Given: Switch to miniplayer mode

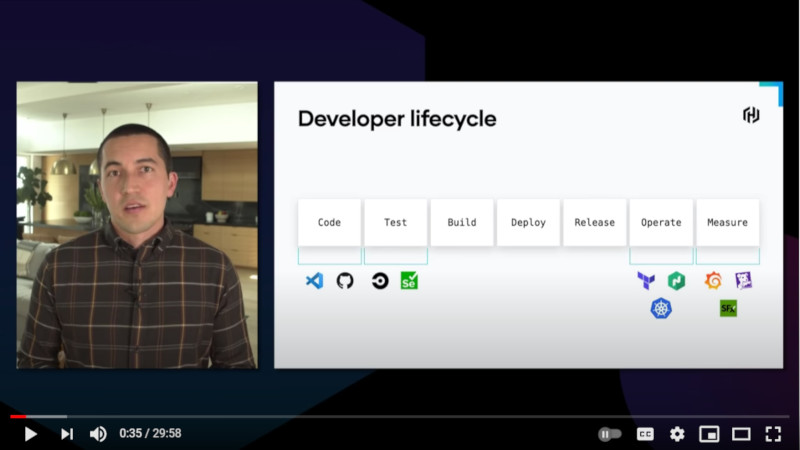Looking at the screenshot, I should tap(709, 434).
